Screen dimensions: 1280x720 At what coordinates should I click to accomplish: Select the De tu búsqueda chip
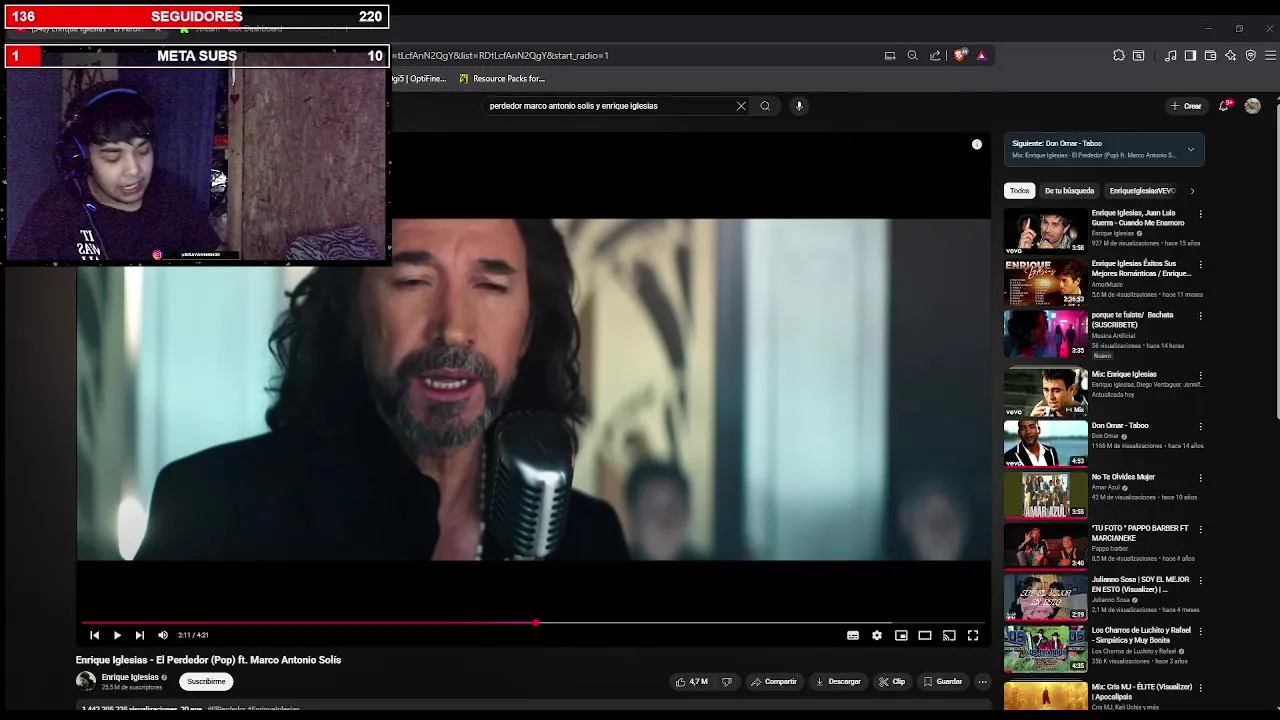[1069, 191]
